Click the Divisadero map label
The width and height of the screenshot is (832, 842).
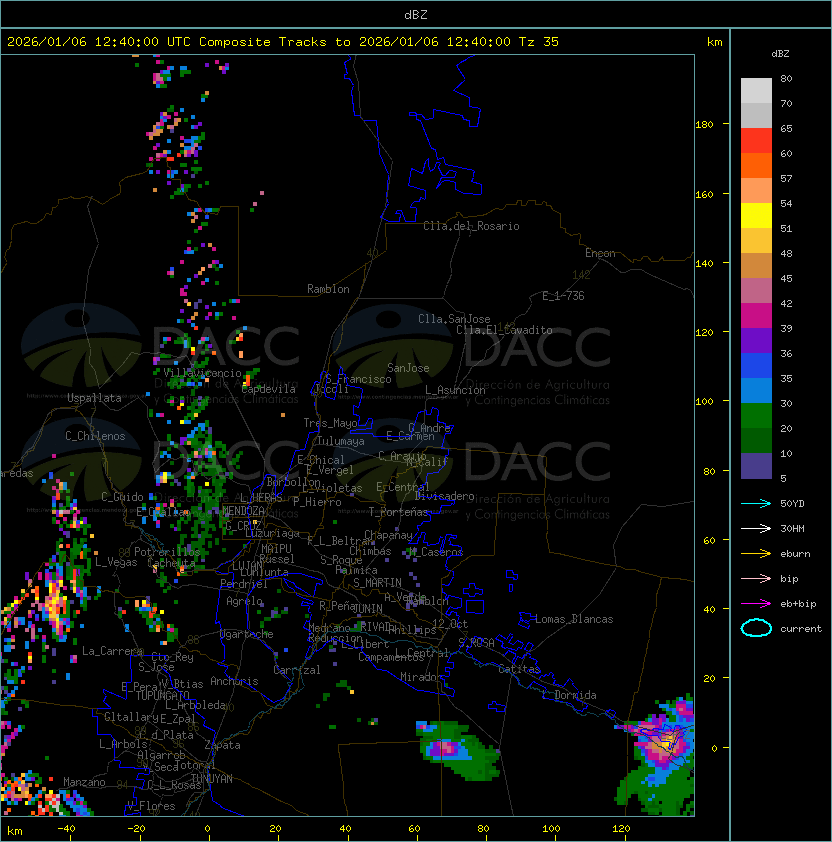[x=444, y=496]
